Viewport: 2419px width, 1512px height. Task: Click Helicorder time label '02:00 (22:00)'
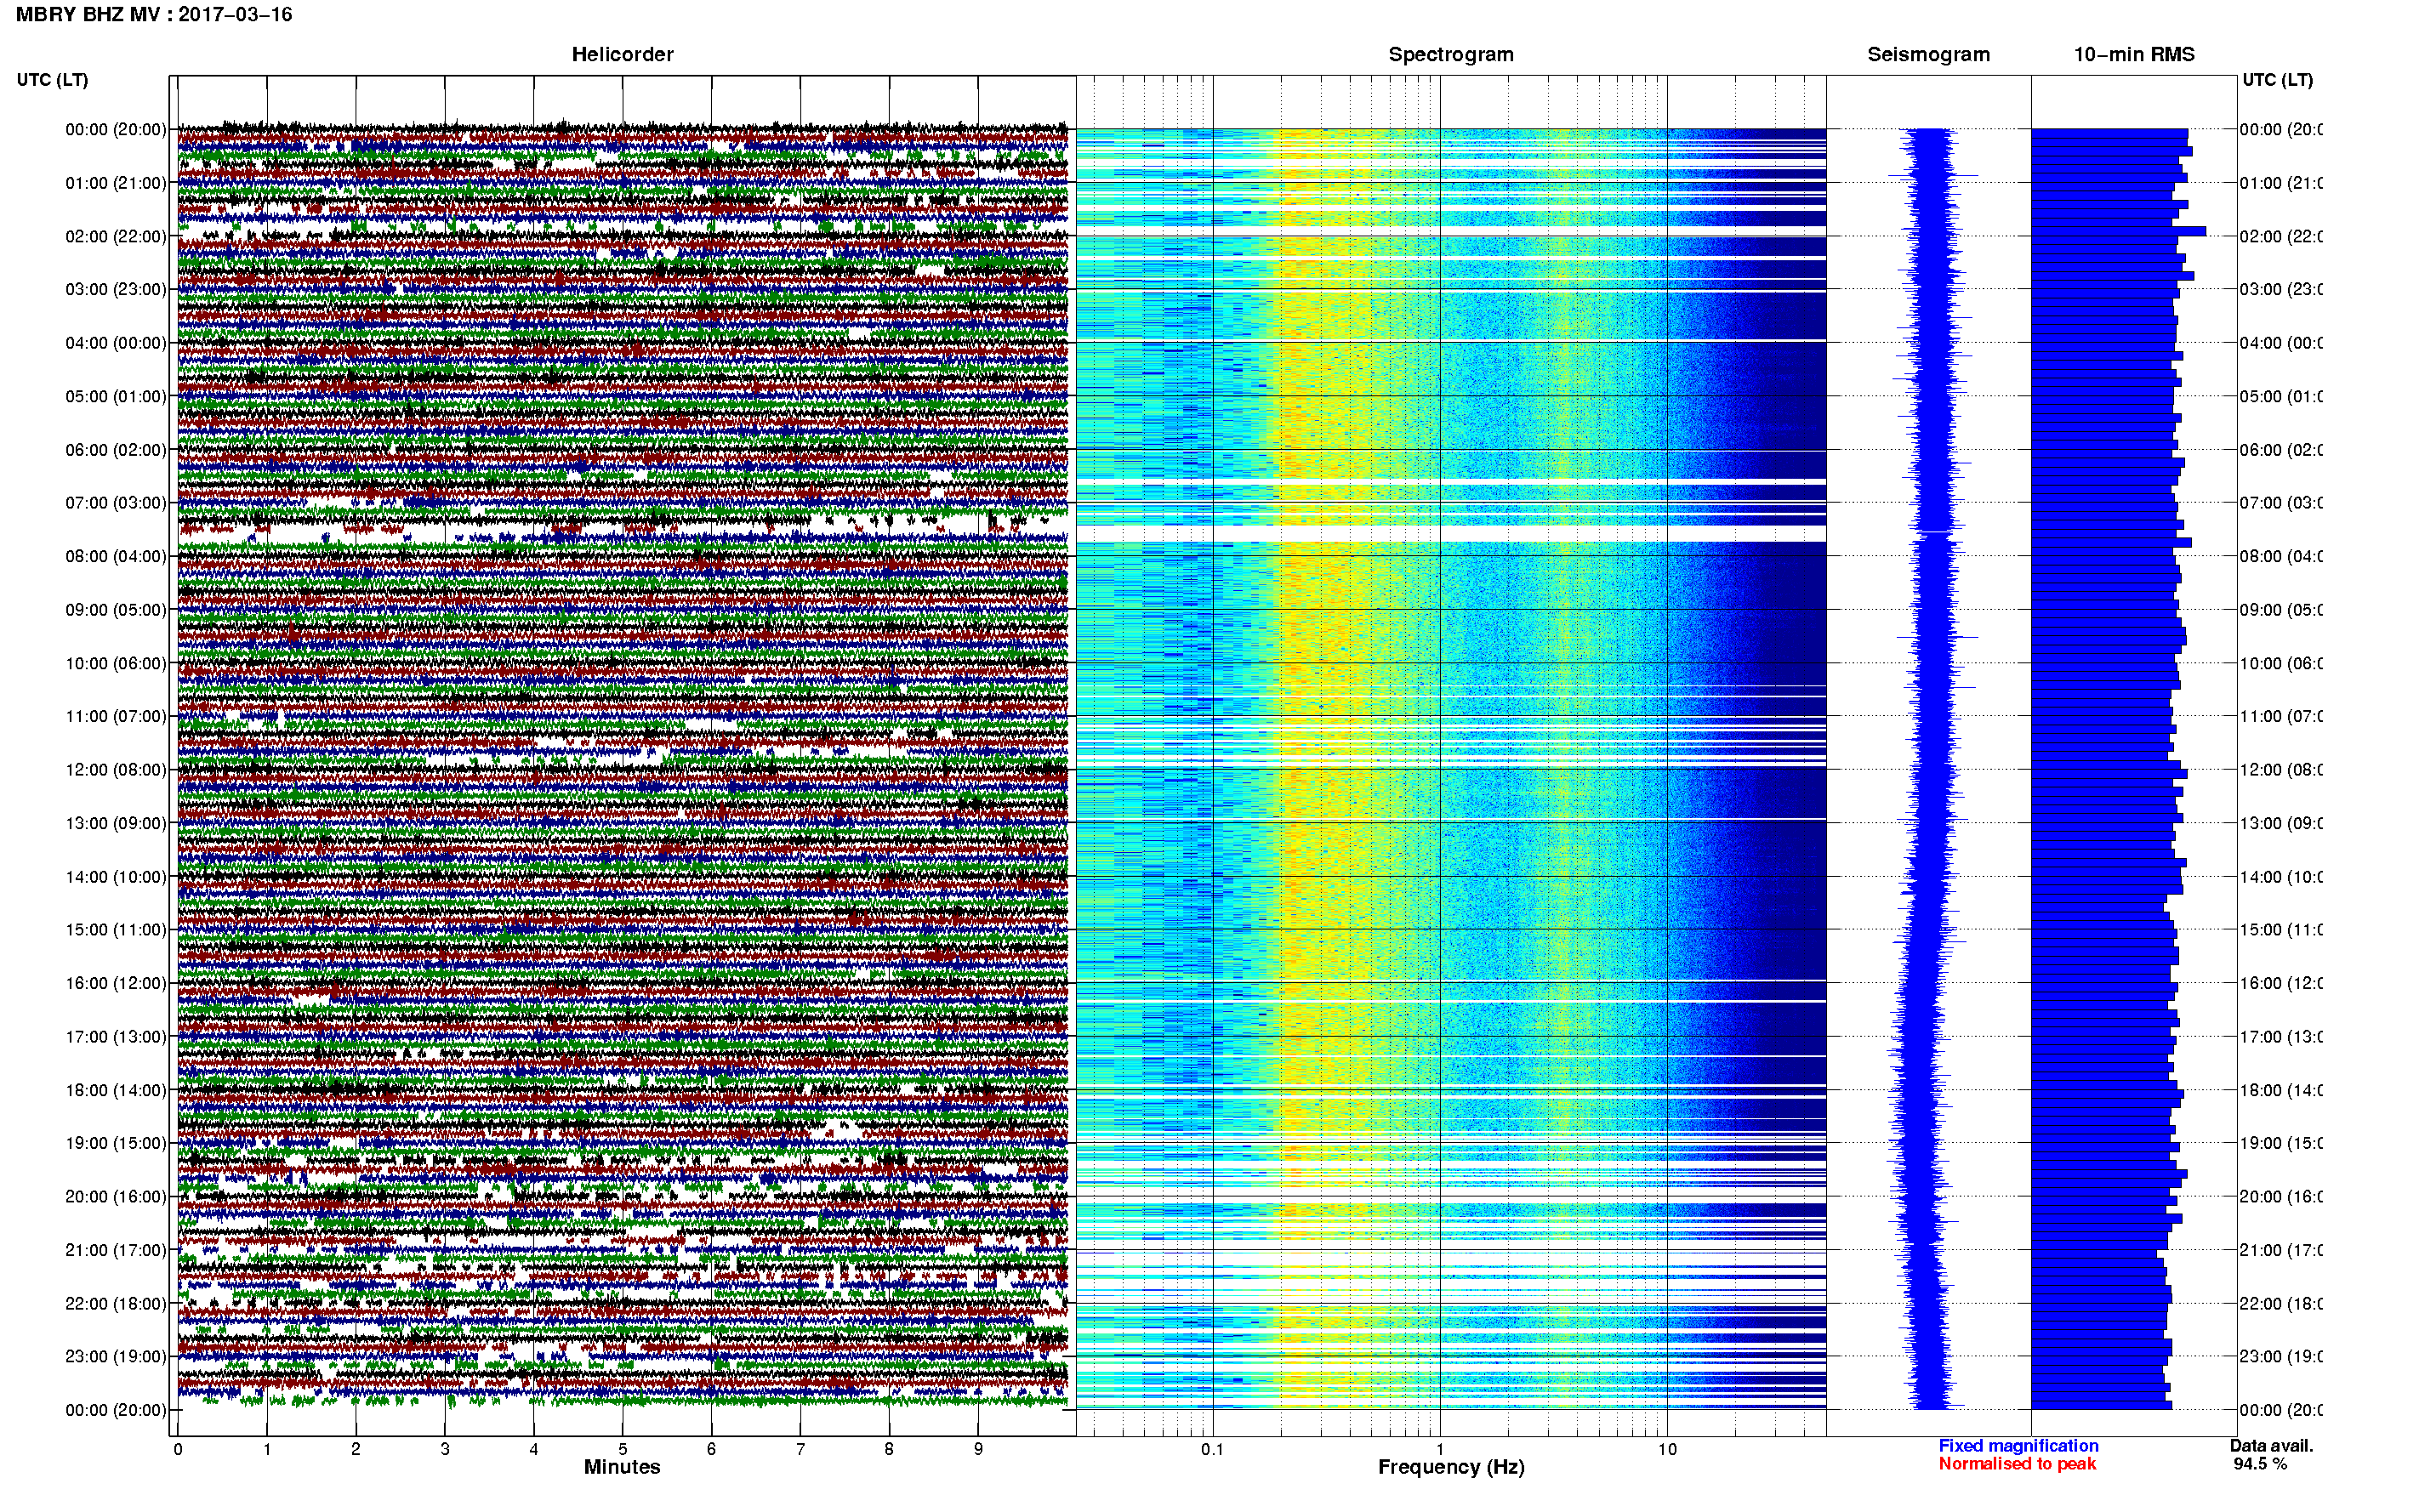point(116,236)
